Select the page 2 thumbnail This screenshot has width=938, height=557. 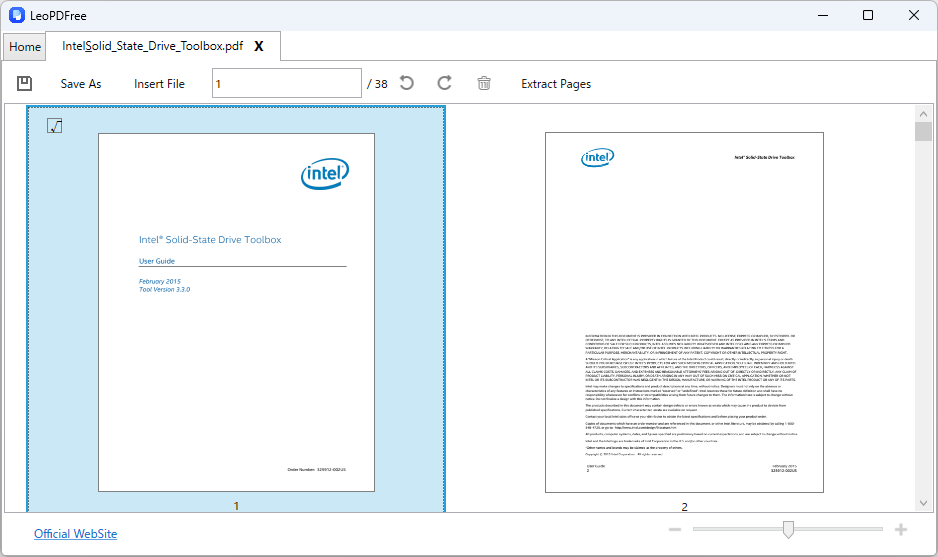coord(684,312)
